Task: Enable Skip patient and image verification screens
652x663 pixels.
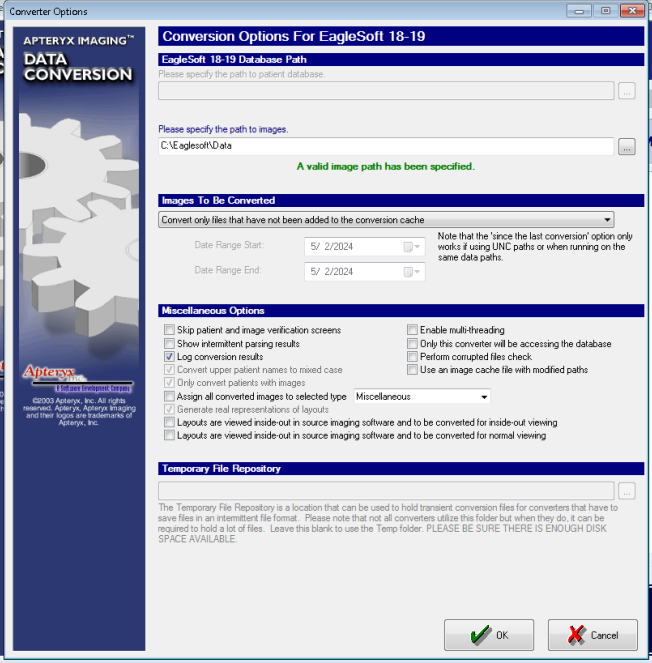Action: coord(169,329)
